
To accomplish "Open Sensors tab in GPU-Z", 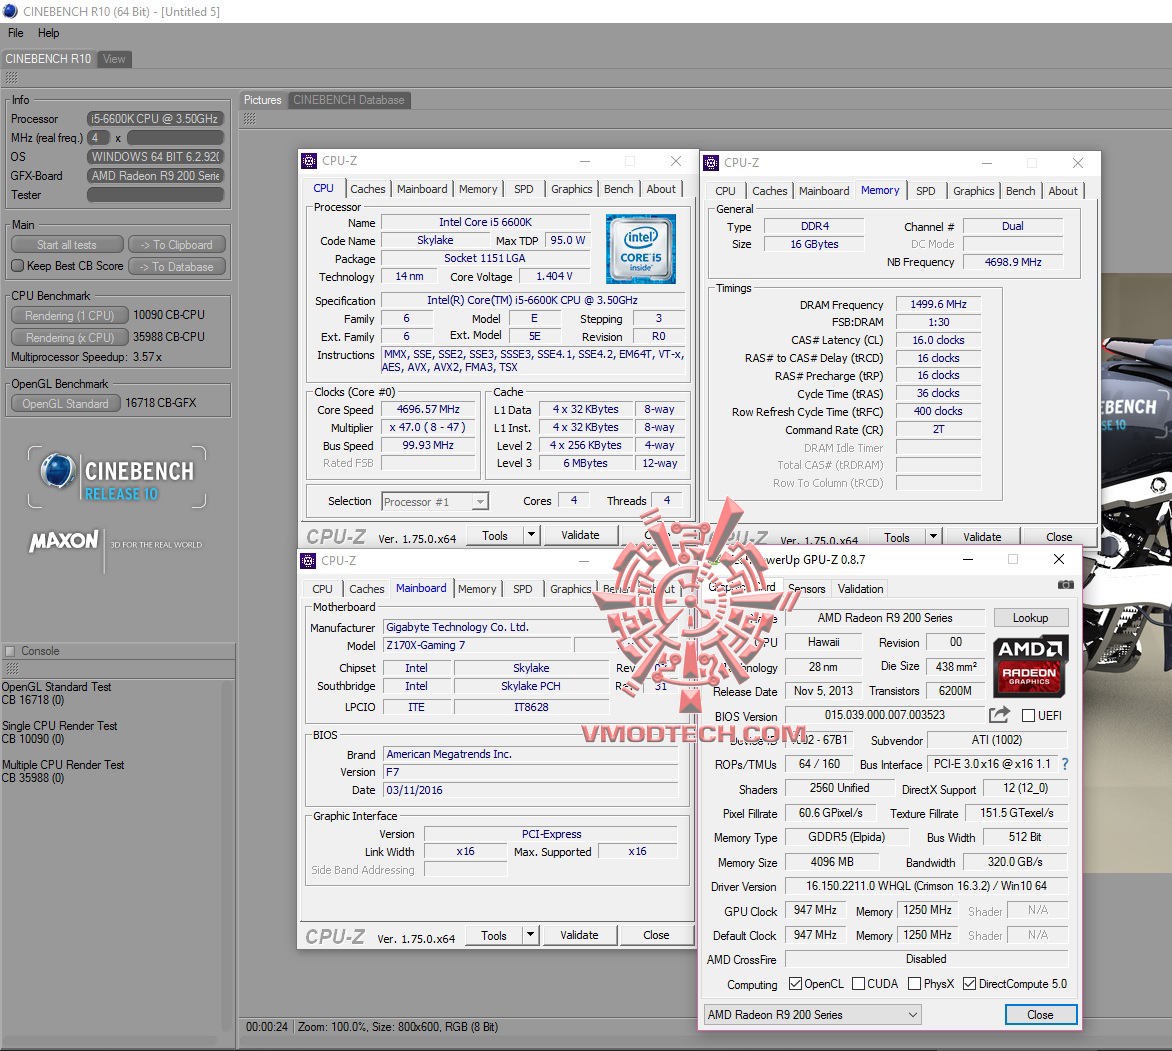I will pos(806,589).
